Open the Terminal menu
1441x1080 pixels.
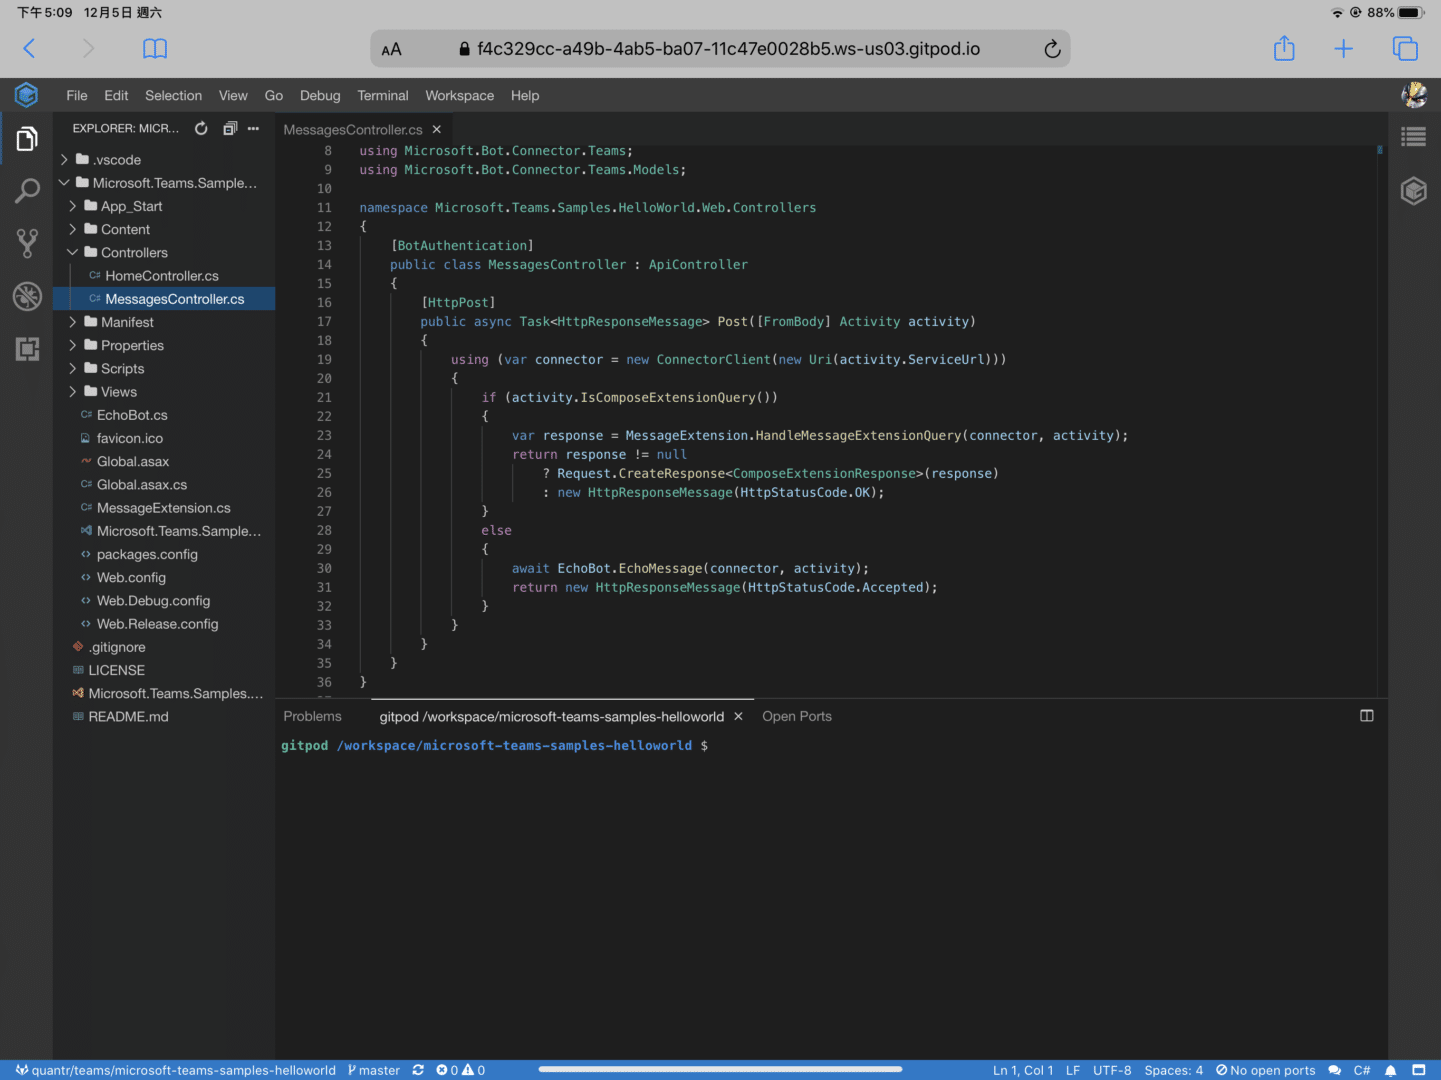(x=382, y=95)
